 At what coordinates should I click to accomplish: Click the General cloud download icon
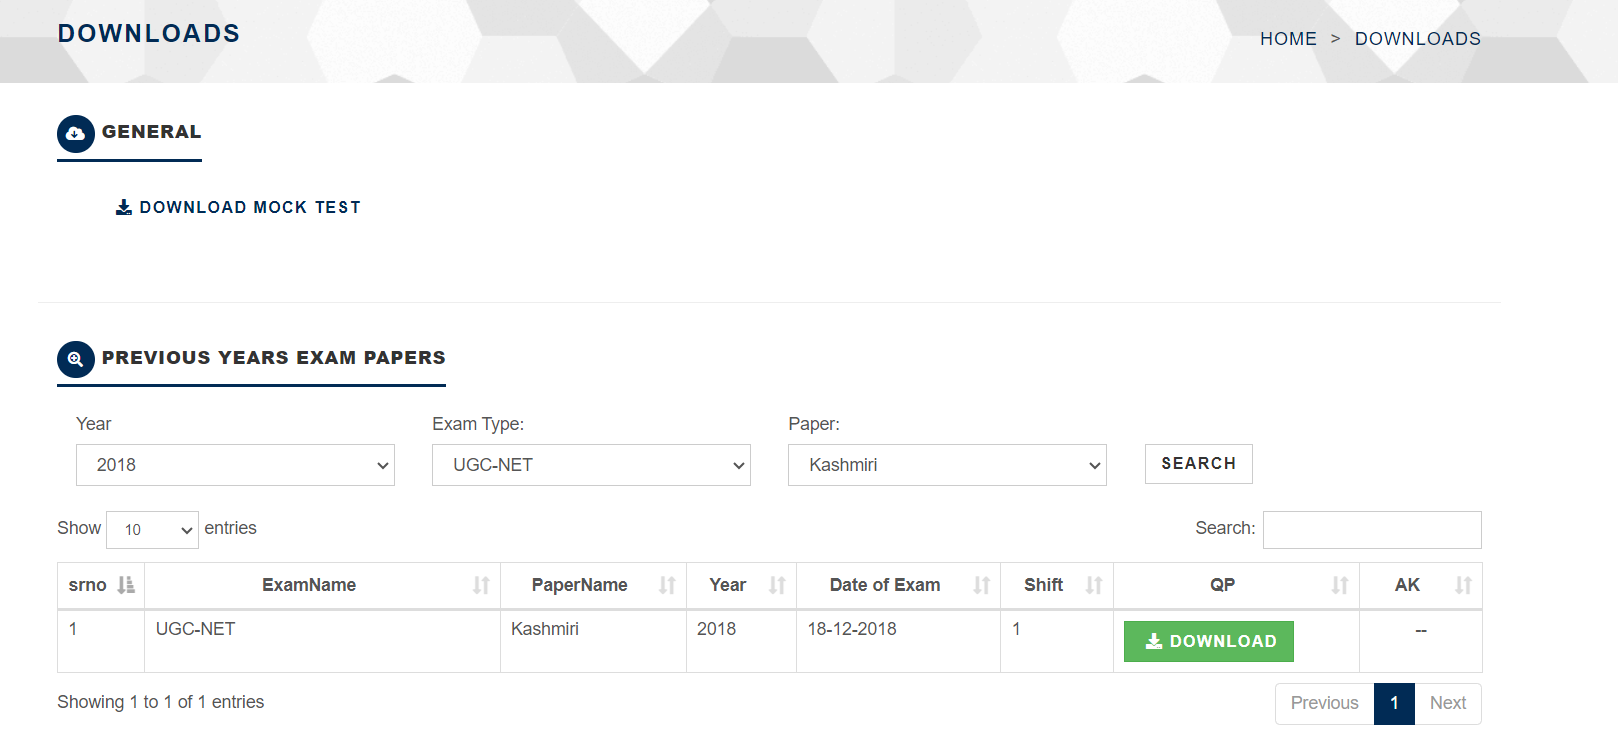(x=75, y=134)
